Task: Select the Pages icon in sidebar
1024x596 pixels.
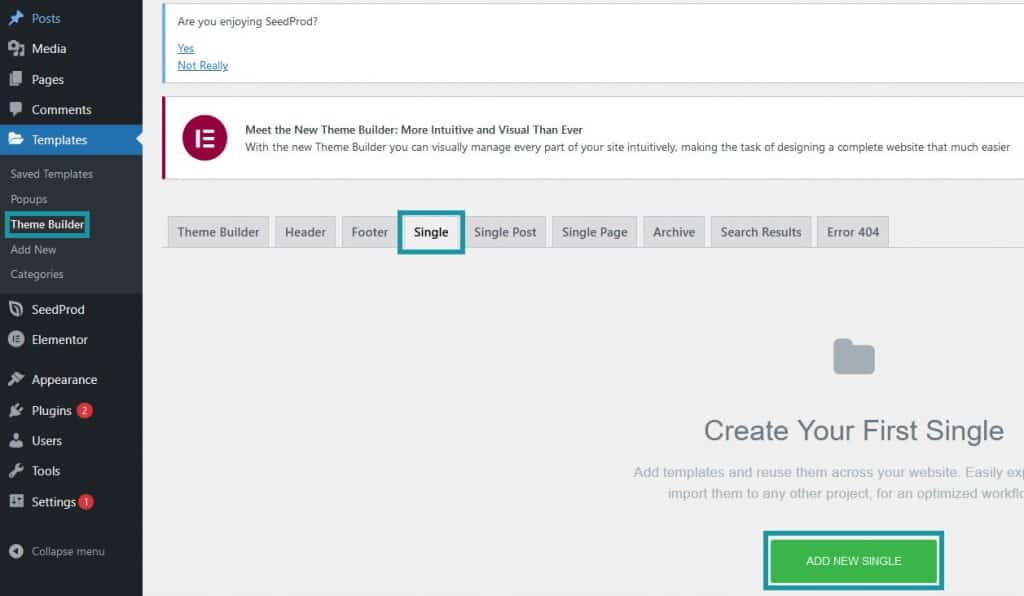Action: [x=14, y=78]
